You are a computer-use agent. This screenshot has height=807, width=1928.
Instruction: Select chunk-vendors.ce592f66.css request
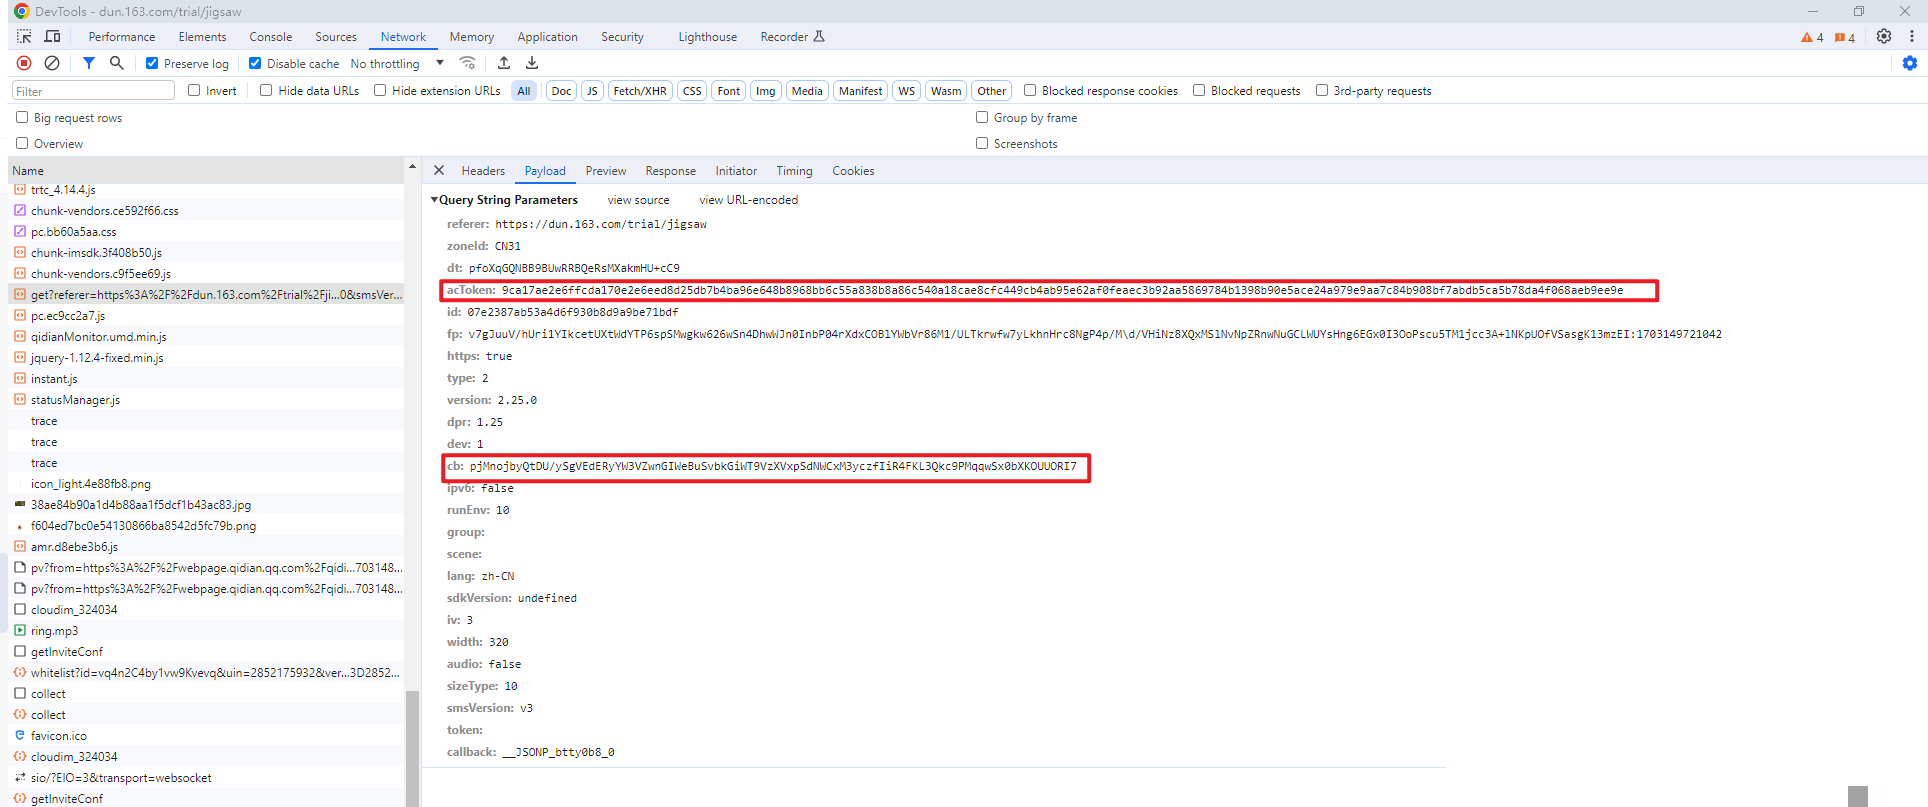tap(206, 211)
